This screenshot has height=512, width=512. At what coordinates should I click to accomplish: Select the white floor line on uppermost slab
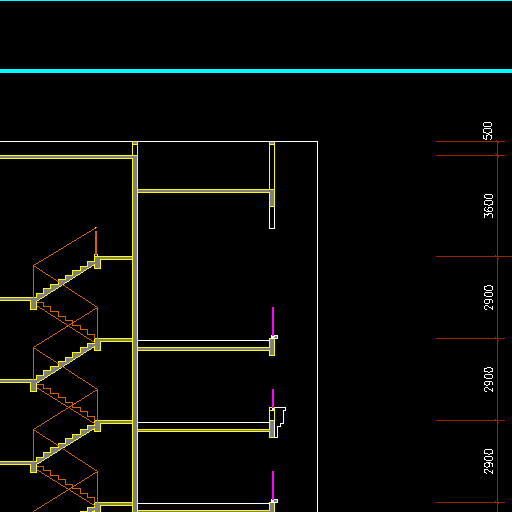pos(203,340)
